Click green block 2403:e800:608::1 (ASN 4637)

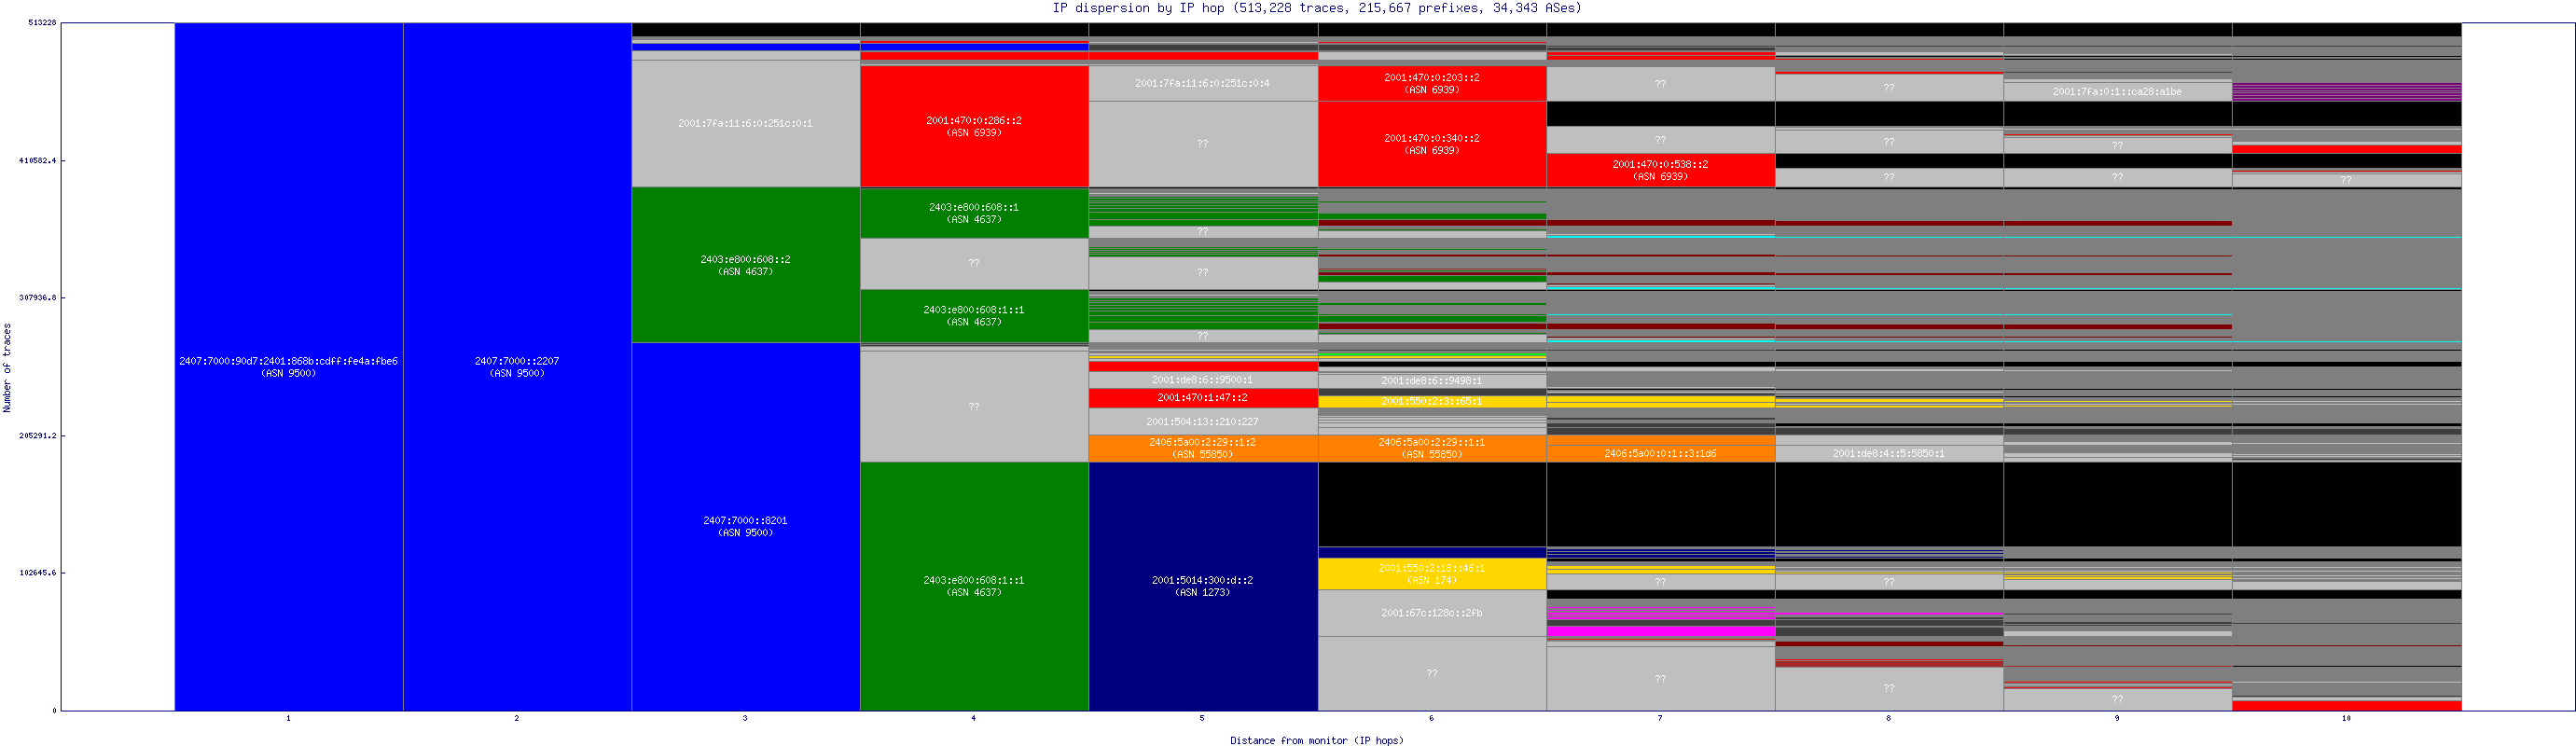(974, 213)
